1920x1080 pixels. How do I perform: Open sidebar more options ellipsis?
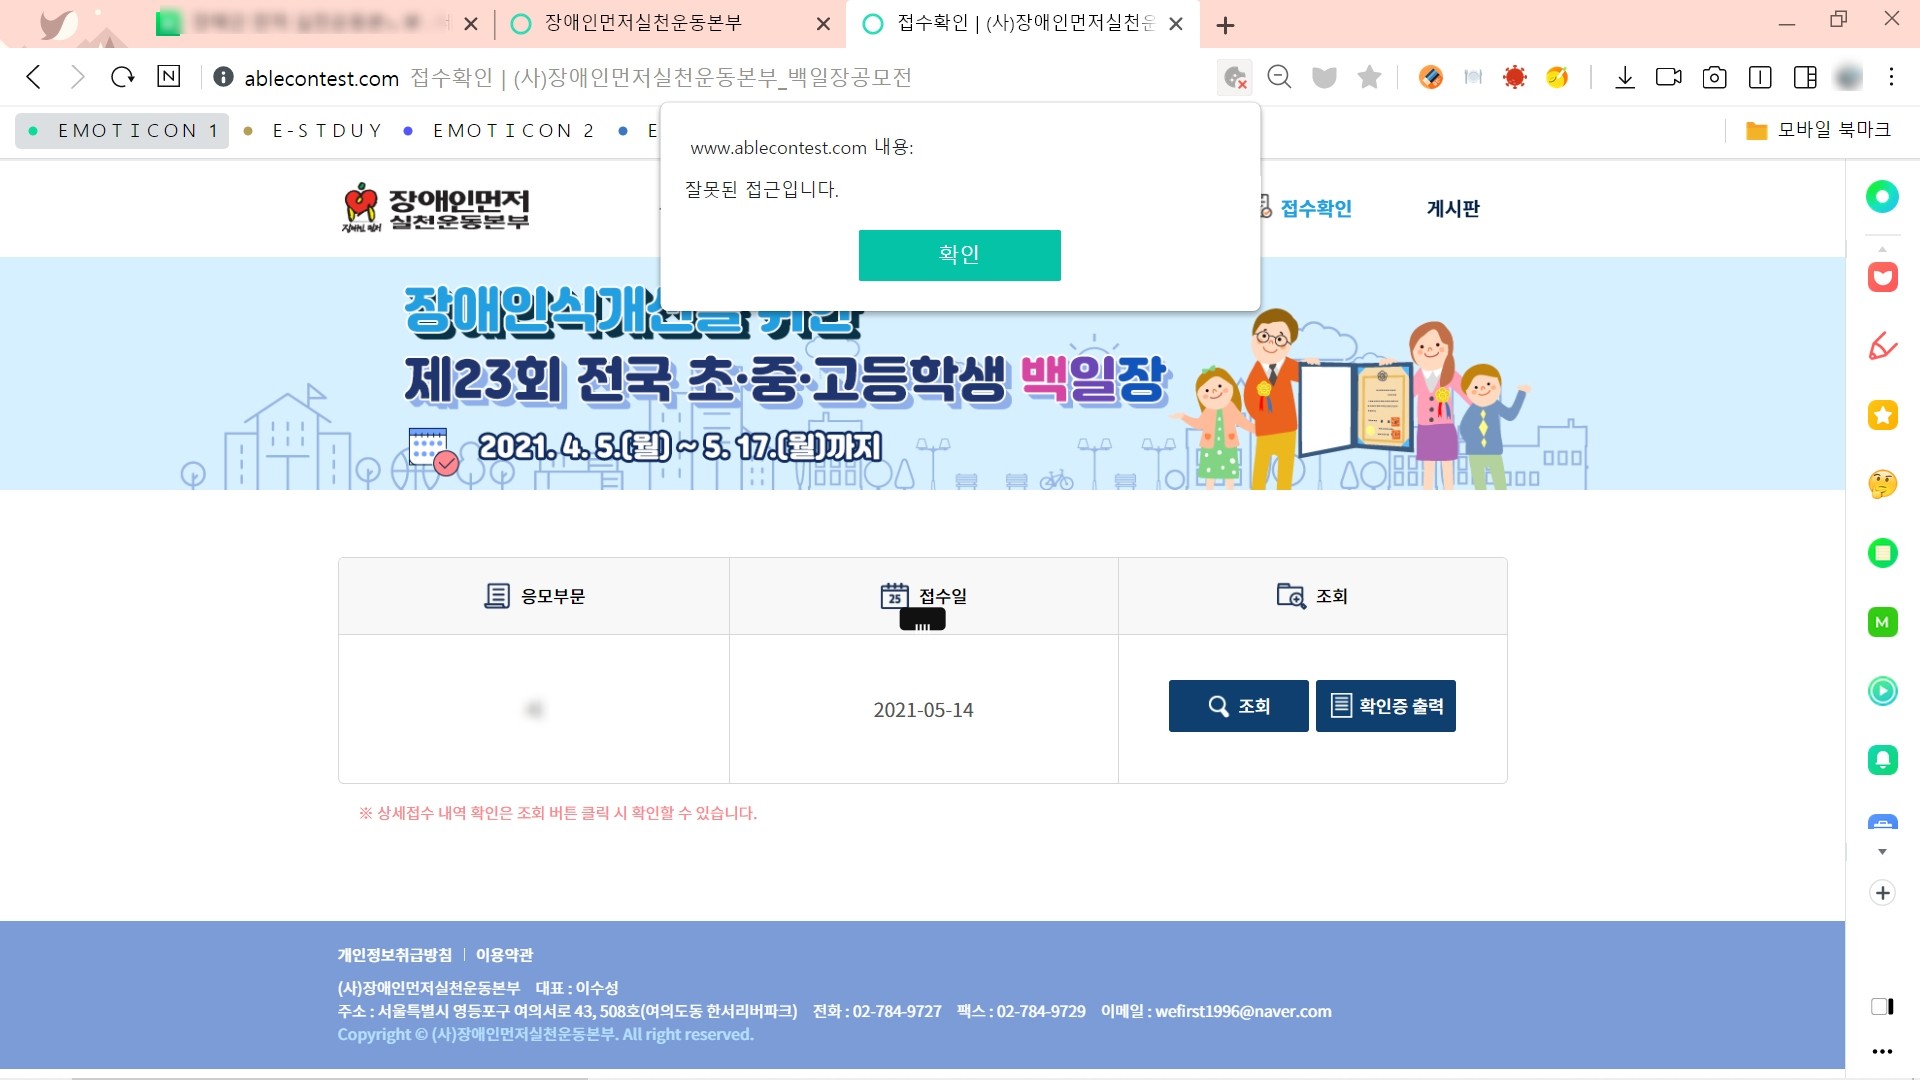[x=1882, y=1051]
